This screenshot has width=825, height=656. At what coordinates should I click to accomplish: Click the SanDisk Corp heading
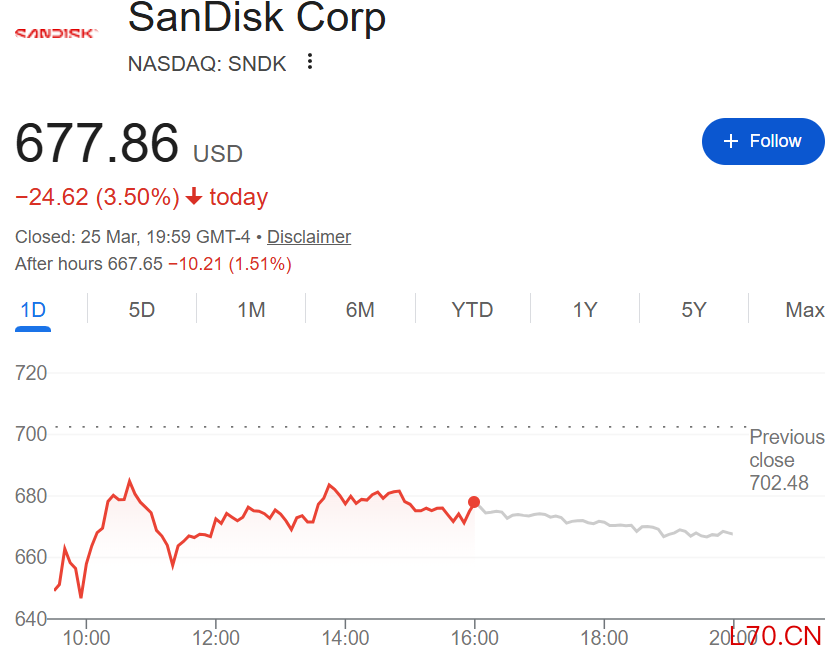tap(257, 18)
